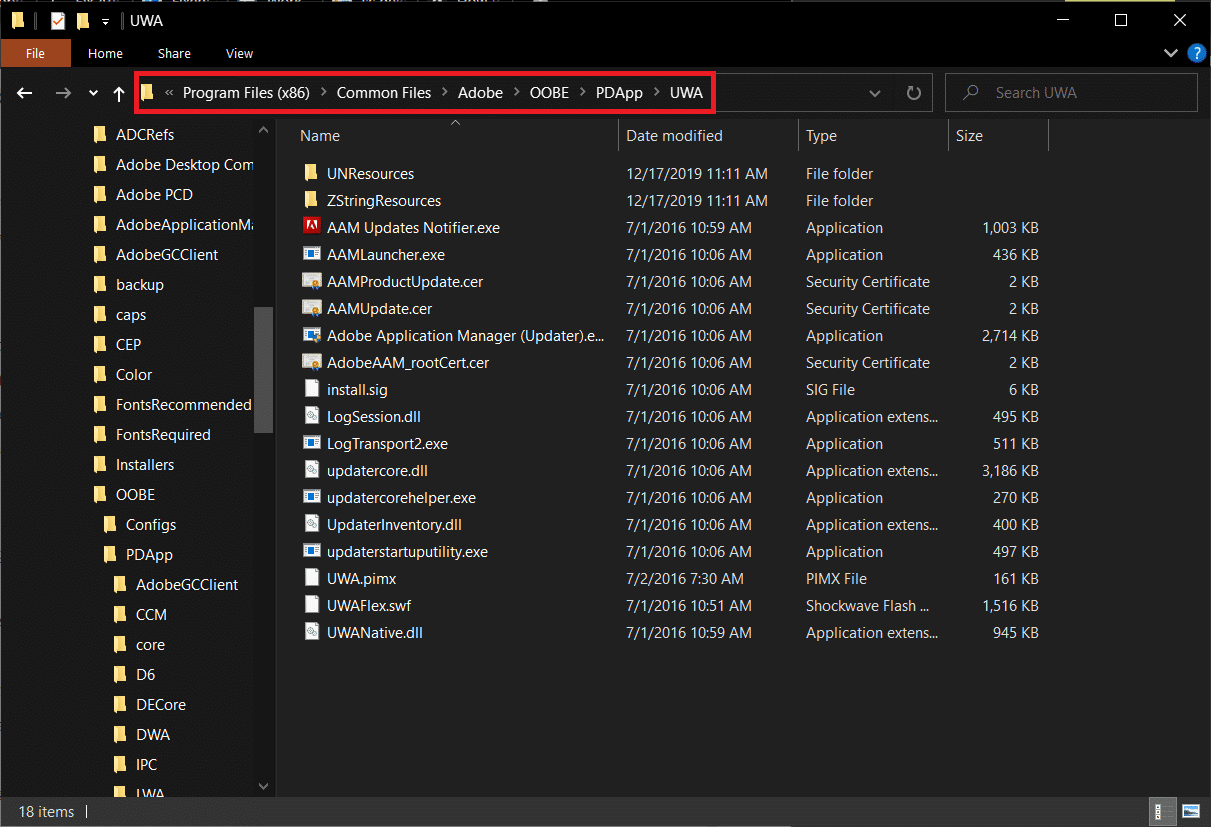
Task: Launch AAM Updates Notifier application
Action: tap(412, 227)
